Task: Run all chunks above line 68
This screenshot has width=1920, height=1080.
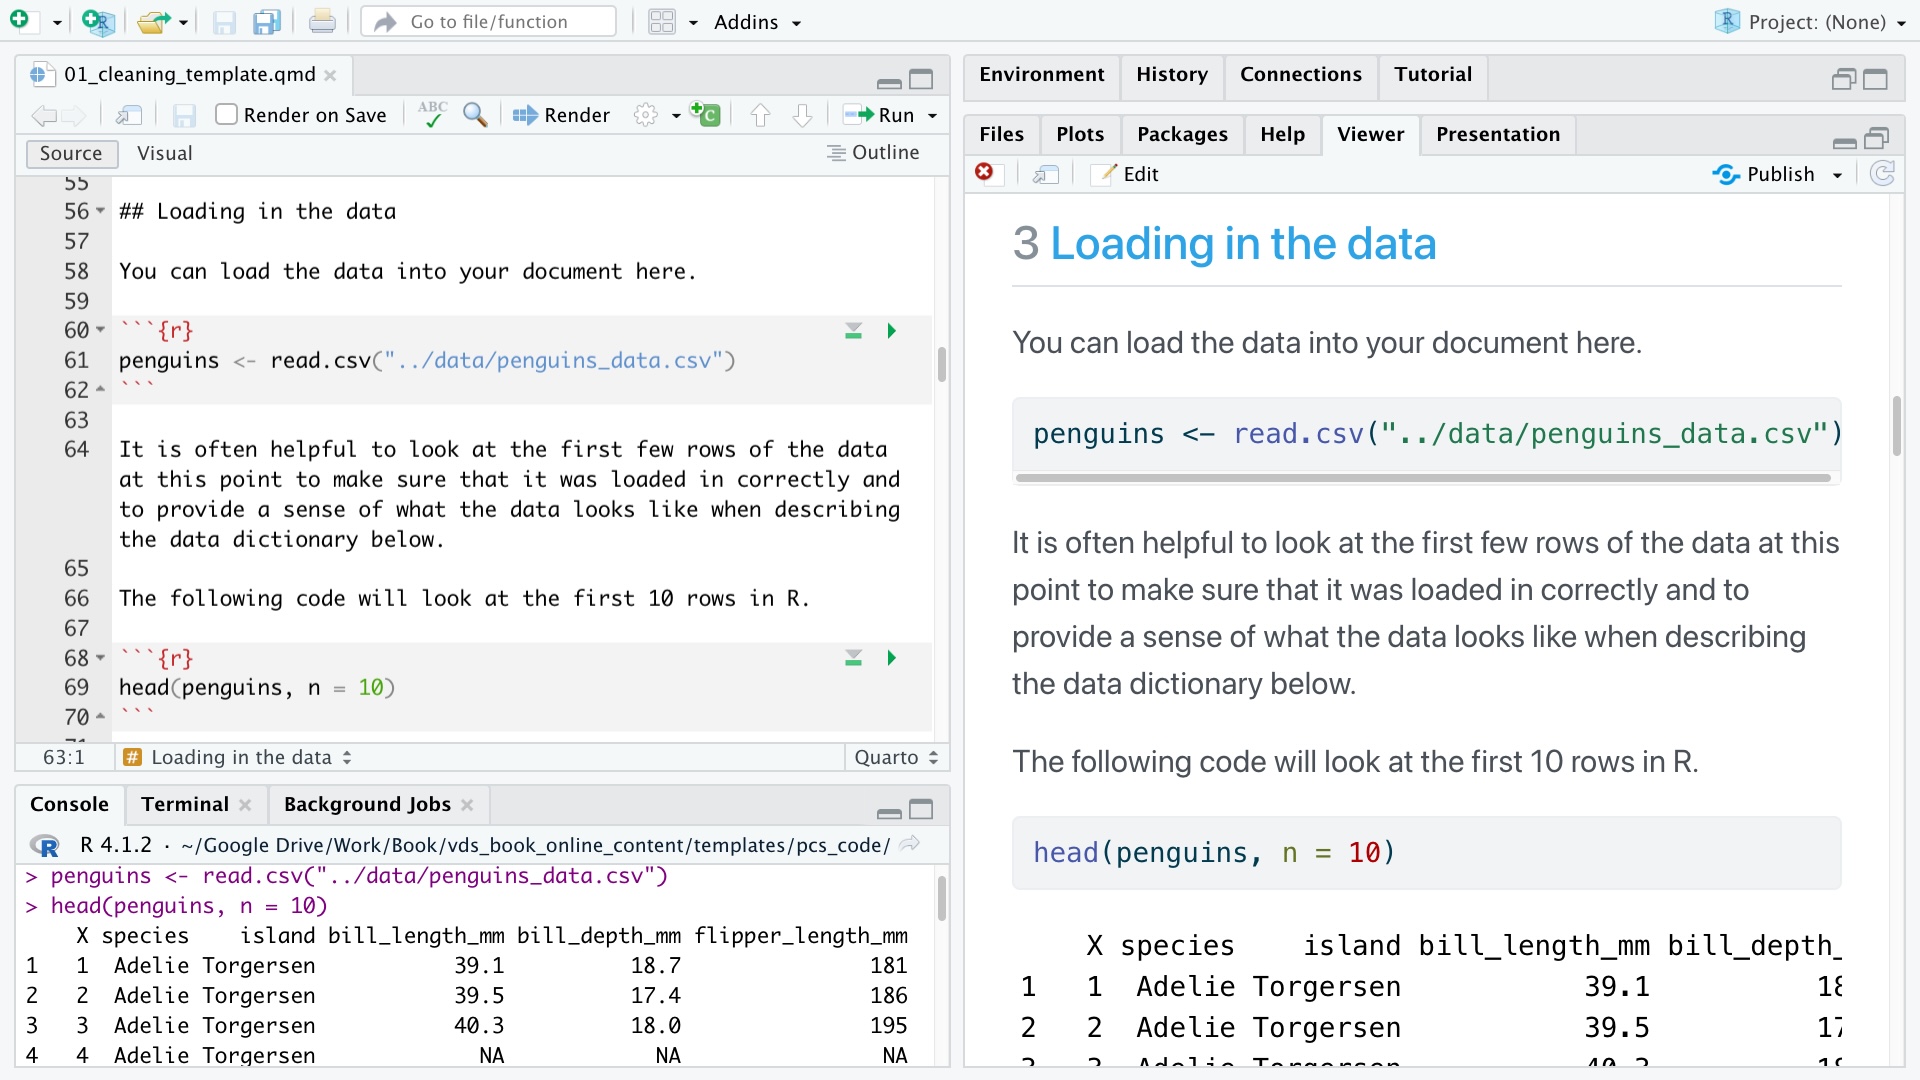Action: 853,658
